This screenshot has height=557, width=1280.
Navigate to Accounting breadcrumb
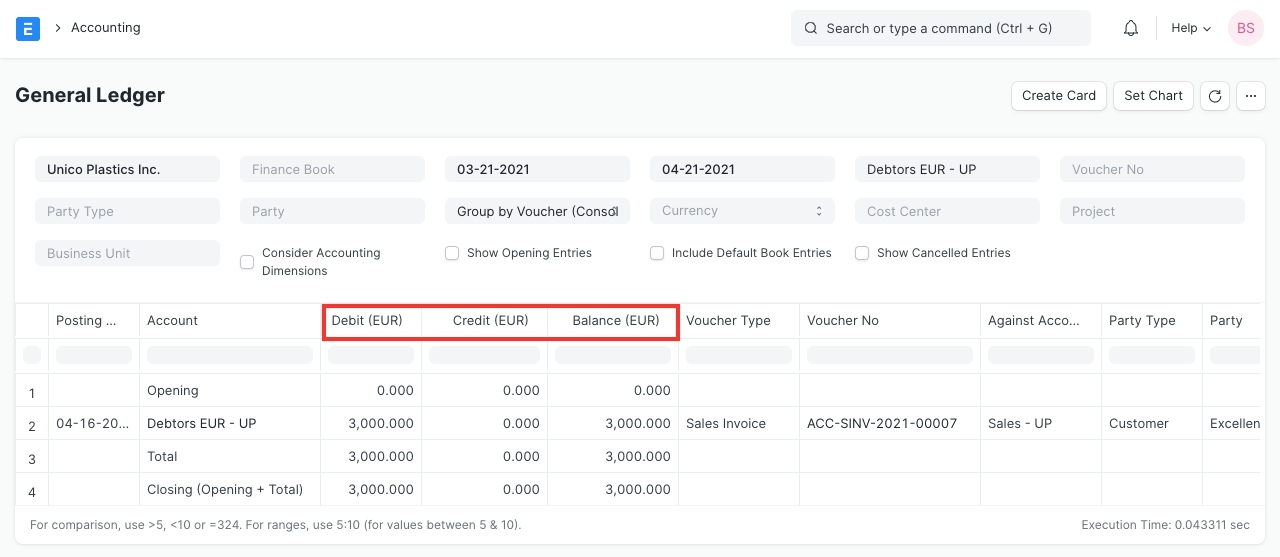(105, 28)
